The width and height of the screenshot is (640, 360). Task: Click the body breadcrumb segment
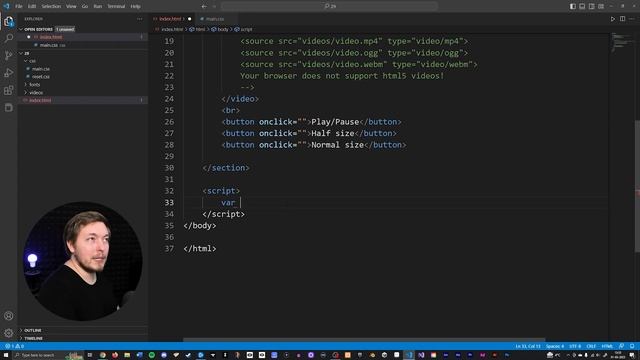click(220, 29)
